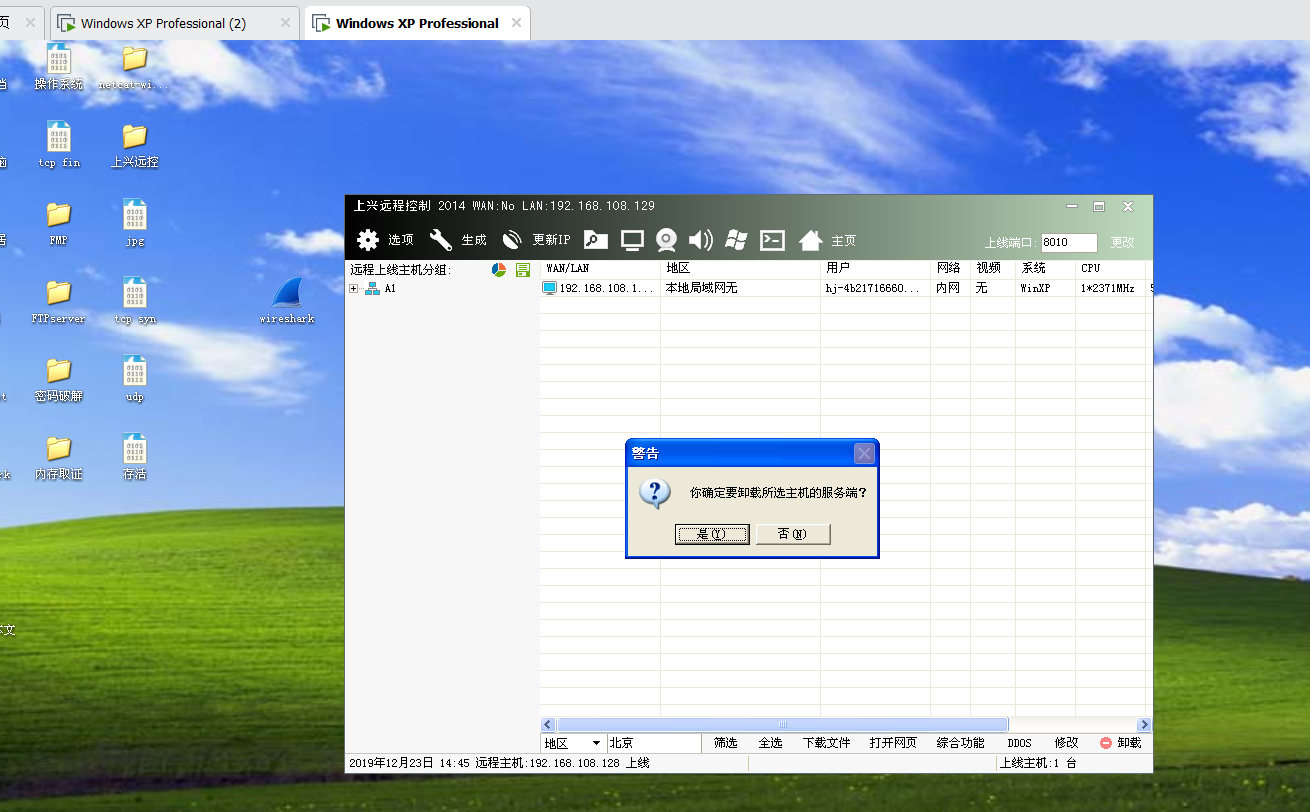
Task: Click the 筛选 filter button
Action: tap(725, 743)
